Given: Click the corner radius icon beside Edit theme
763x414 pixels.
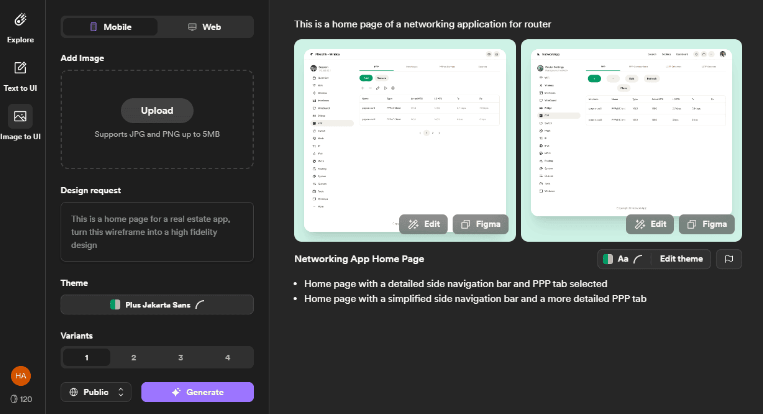Looking at the screenshot, I should 638,259.
